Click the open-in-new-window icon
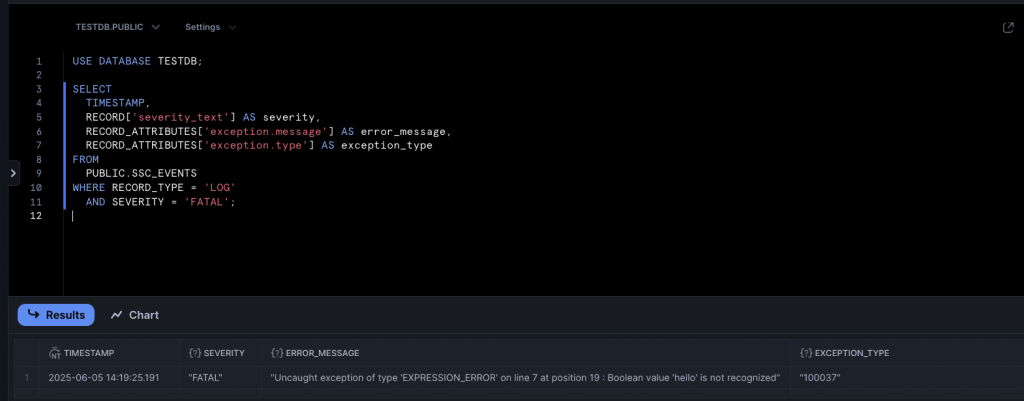The width and height of the screenshot is (1024, 401). 1008,28
